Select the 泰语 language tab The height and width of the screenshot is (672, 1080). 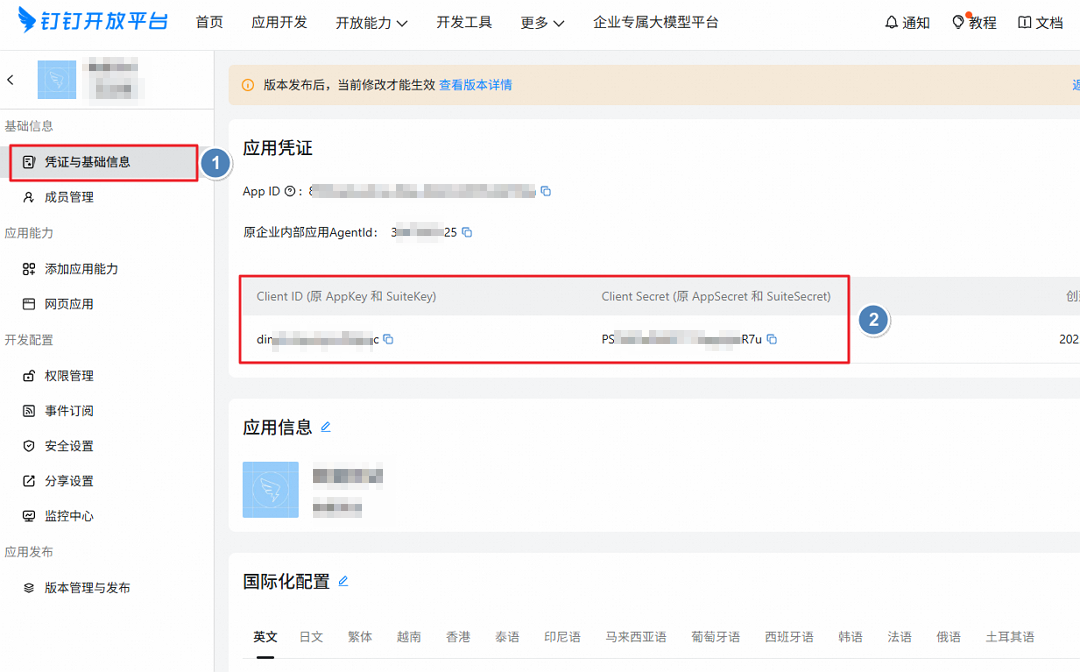(x=507, y=637)
